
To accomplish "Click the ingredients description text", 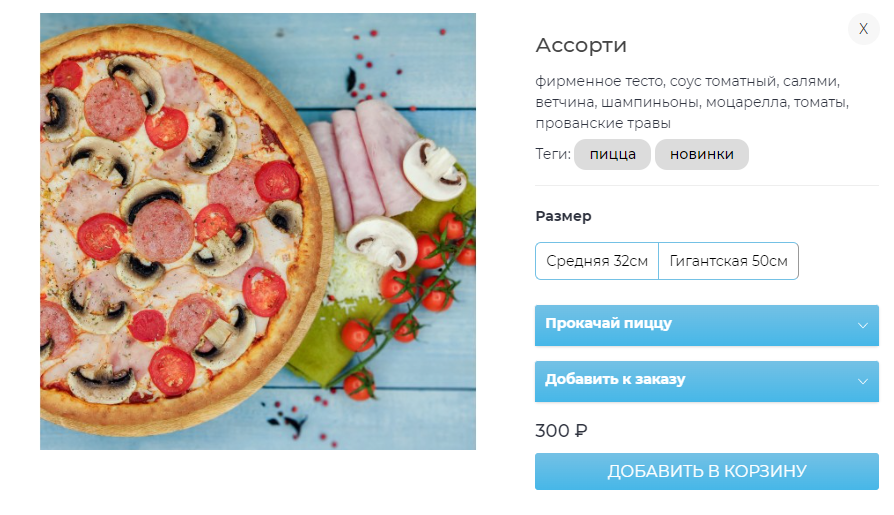I will pos(692,102).
